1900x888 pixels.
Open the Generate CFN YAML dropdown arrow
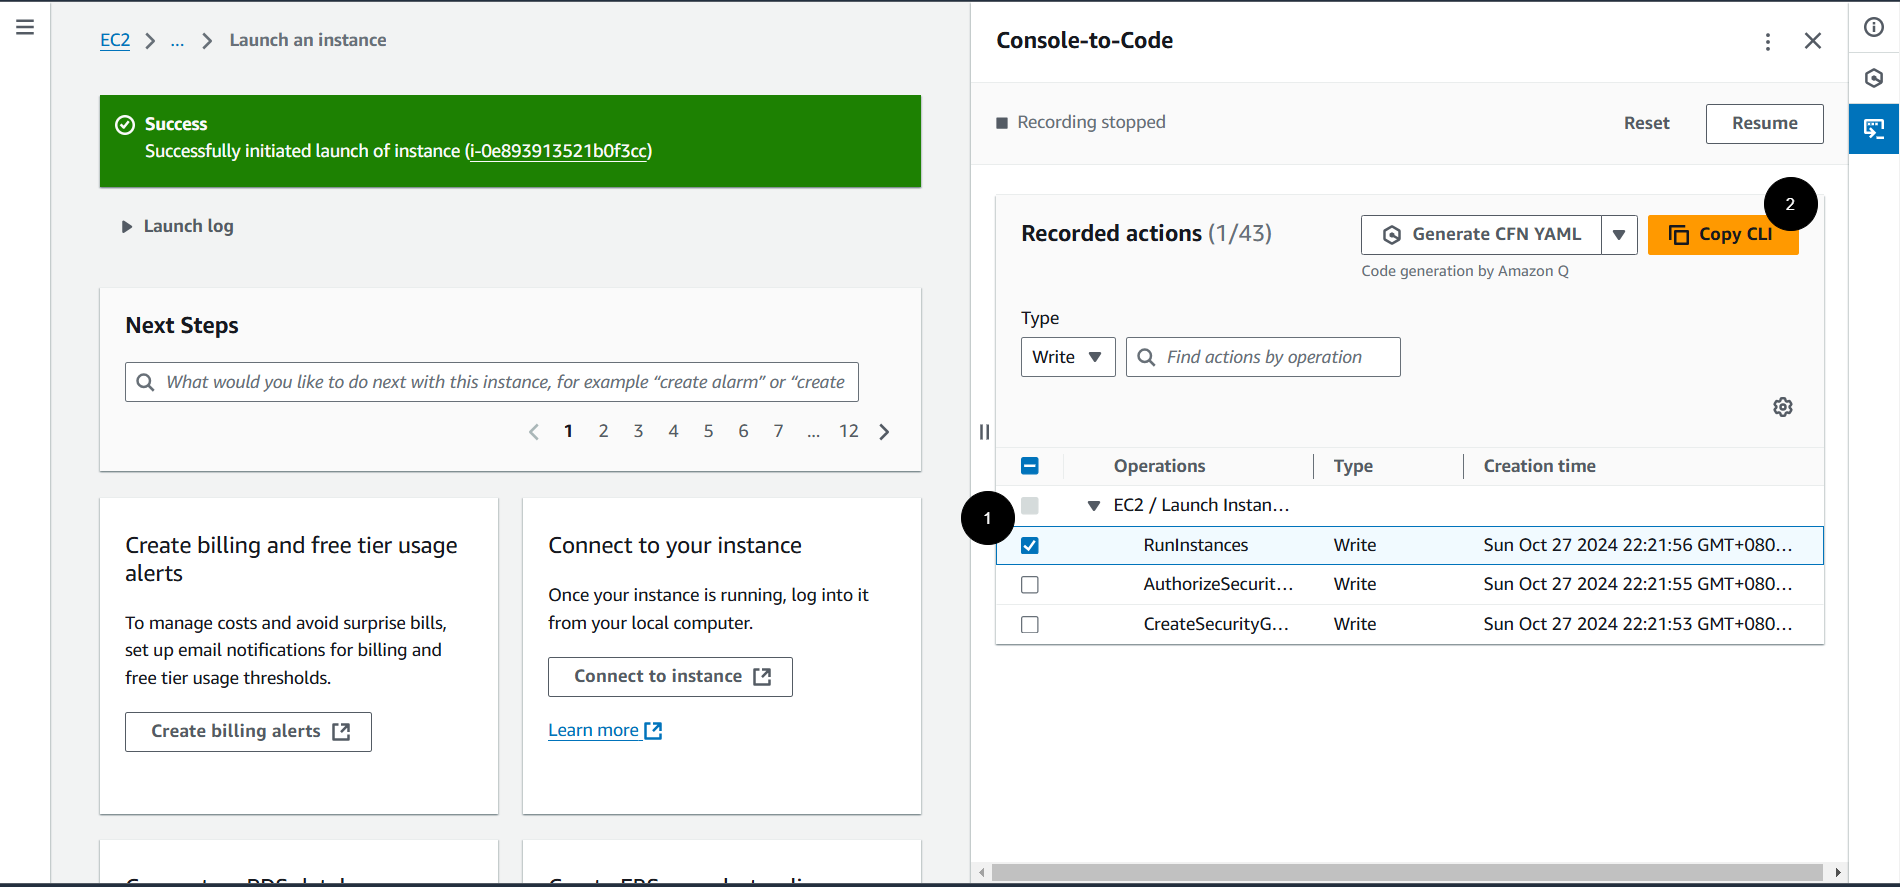(1619, 235)
